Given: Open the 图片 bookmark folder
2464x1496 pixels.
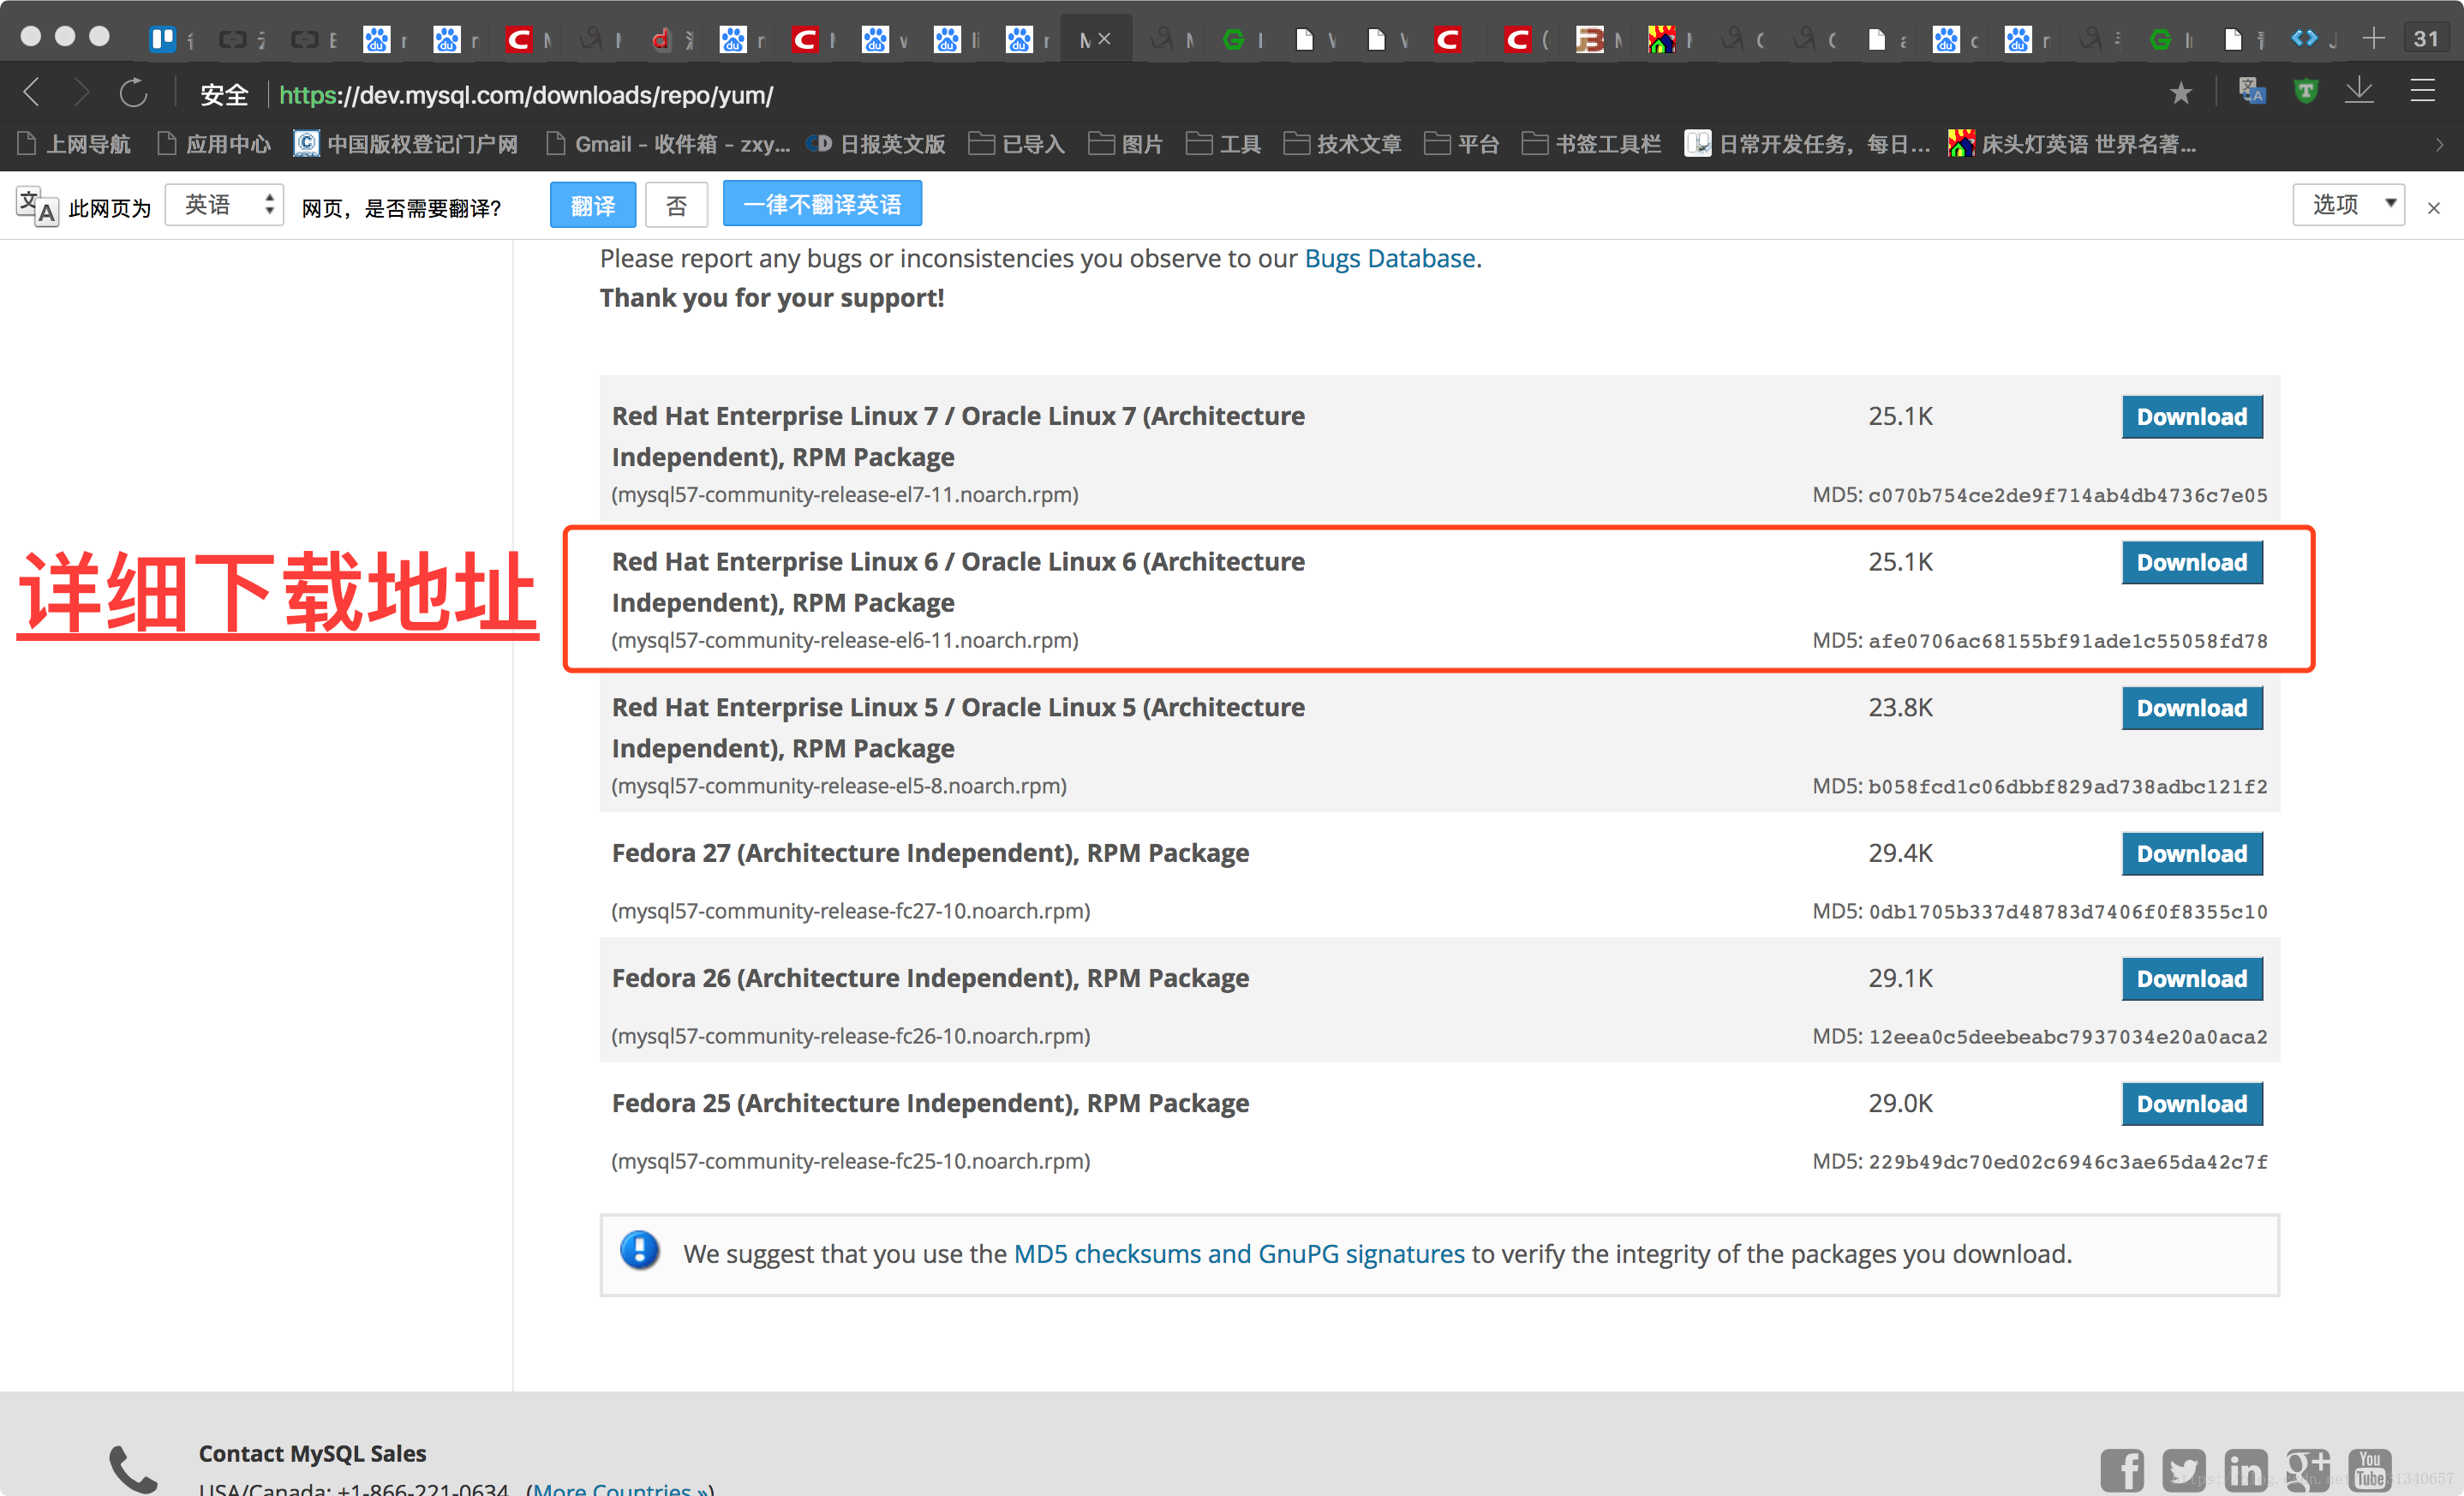Looking at the screenshot, I should pos(1125,144).
